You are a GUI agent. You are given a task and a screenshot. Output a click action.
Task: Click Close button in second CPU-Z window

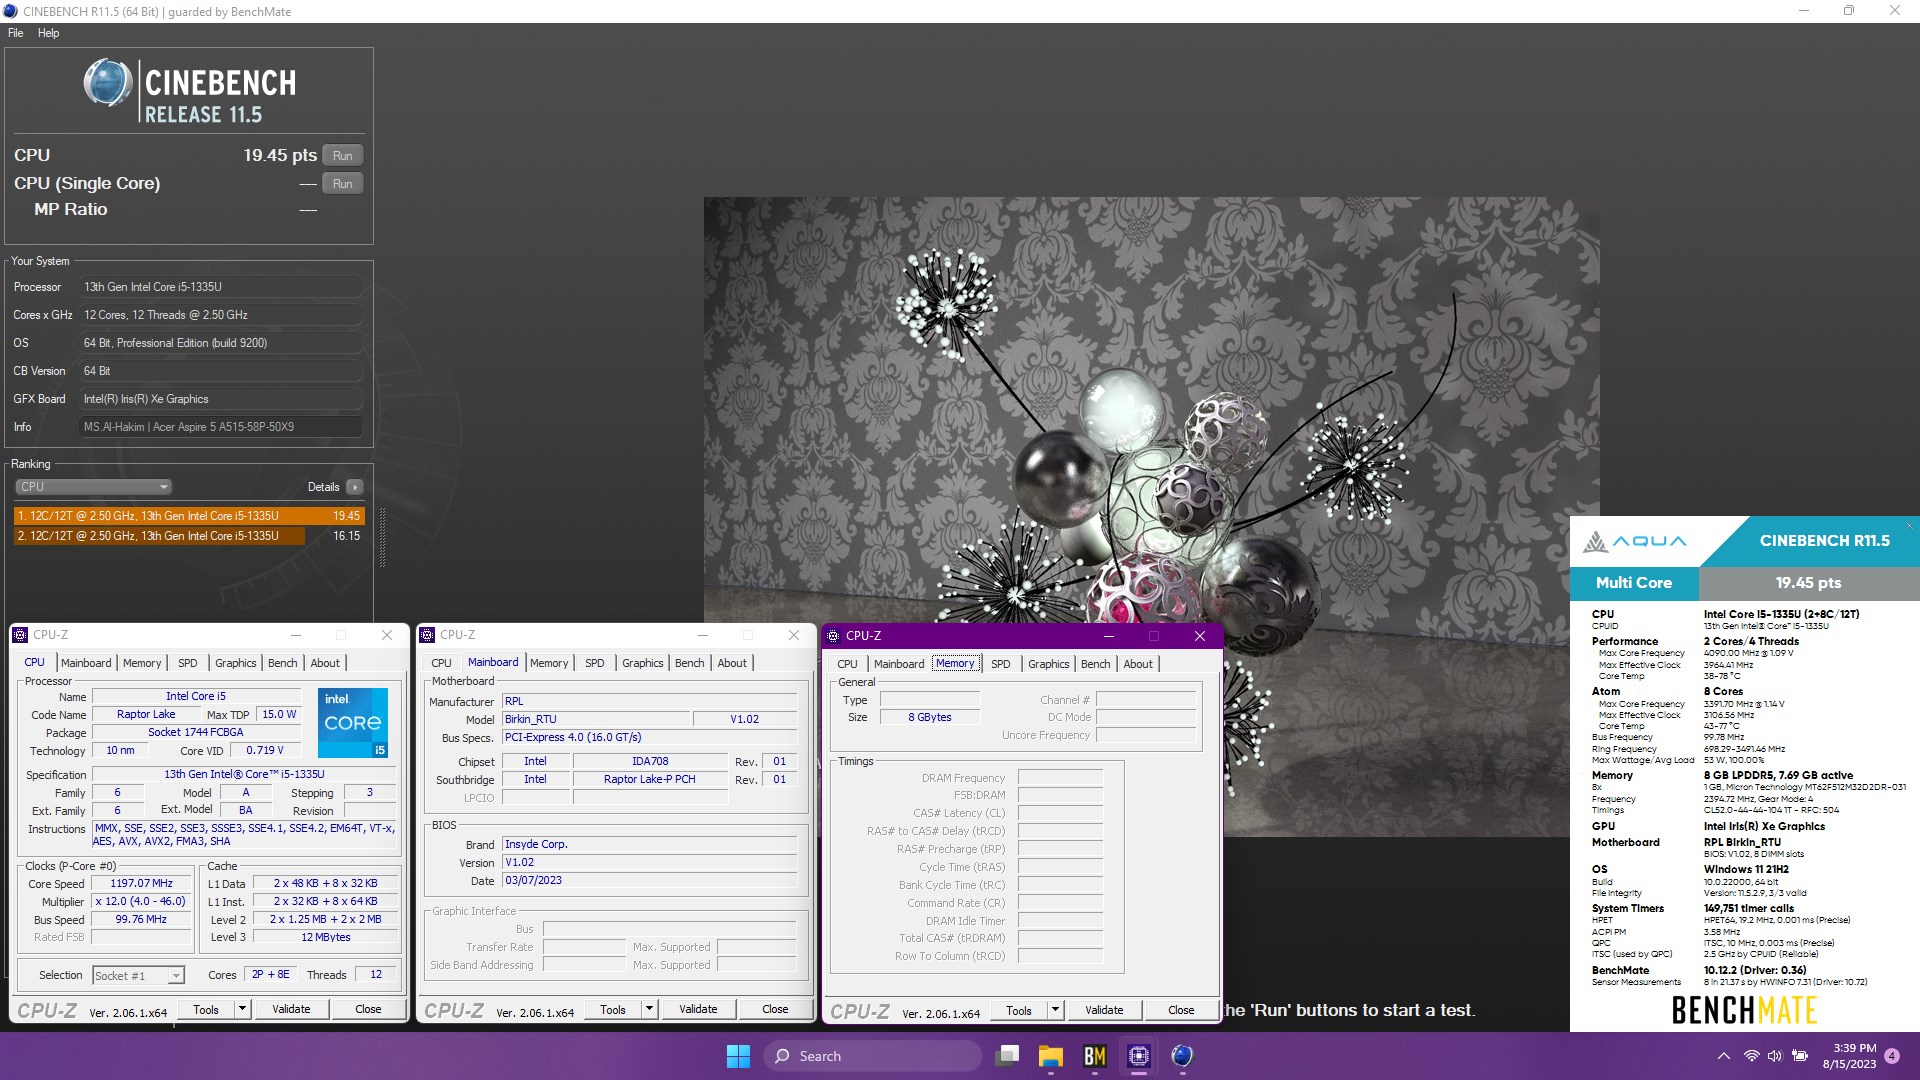click(775, 1010)
